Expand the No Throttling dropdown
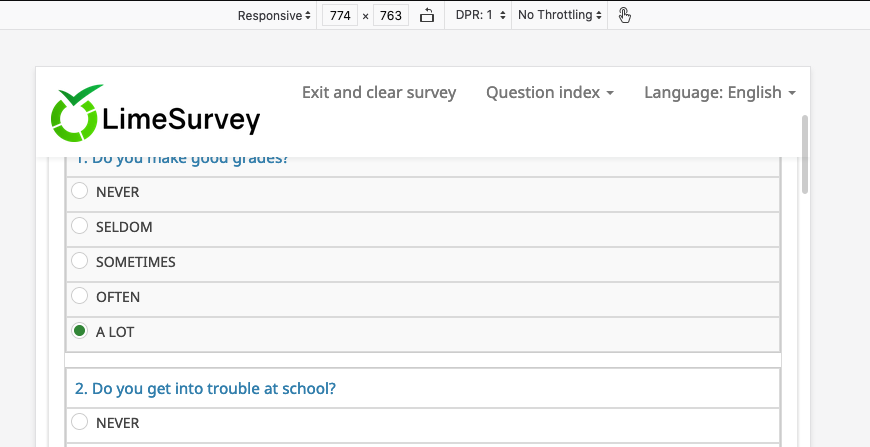870x447 pixels. (x=560, y=15)
